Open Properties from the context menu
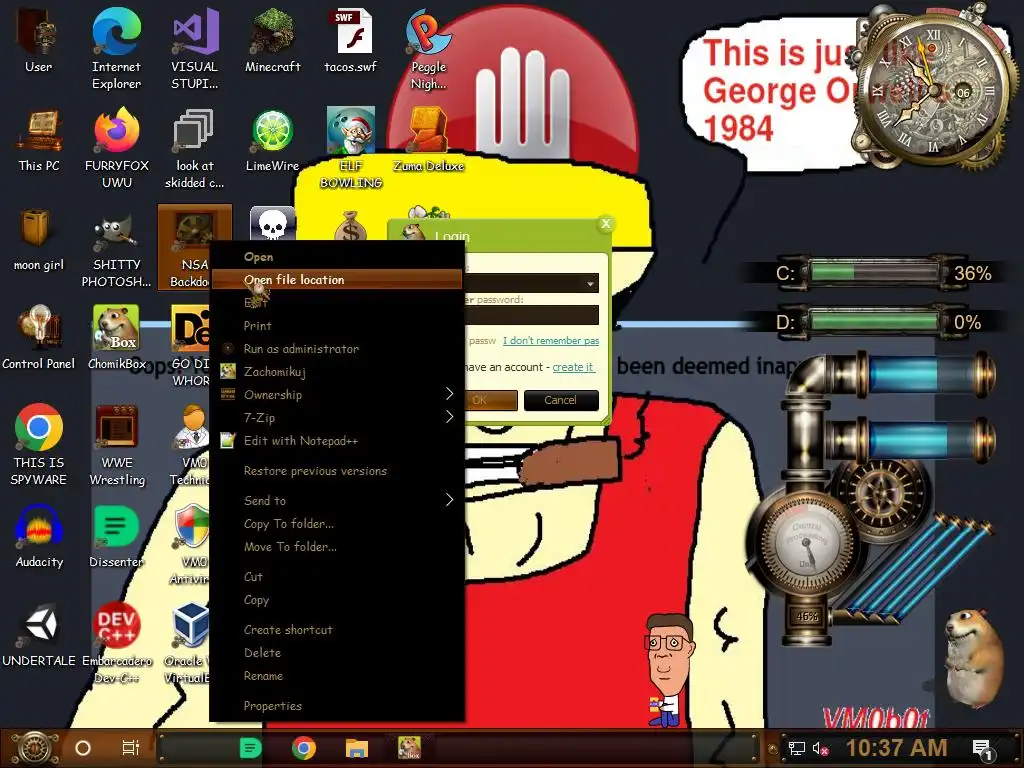This screenshot has height=768, width=1024. pos(337,705)
